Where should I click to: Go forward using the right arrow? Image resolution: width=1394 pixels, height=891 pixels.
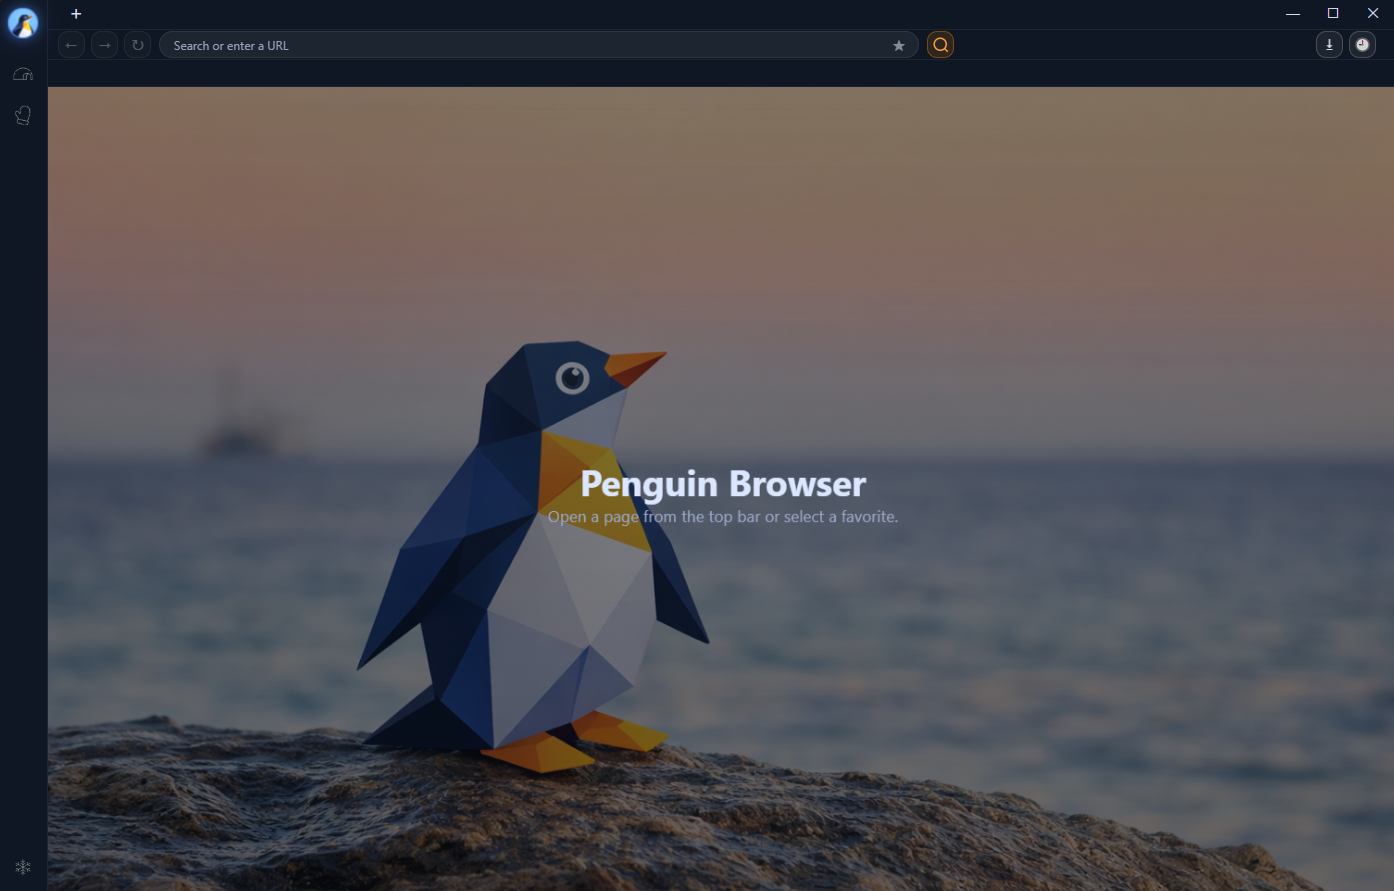[104, 44]
